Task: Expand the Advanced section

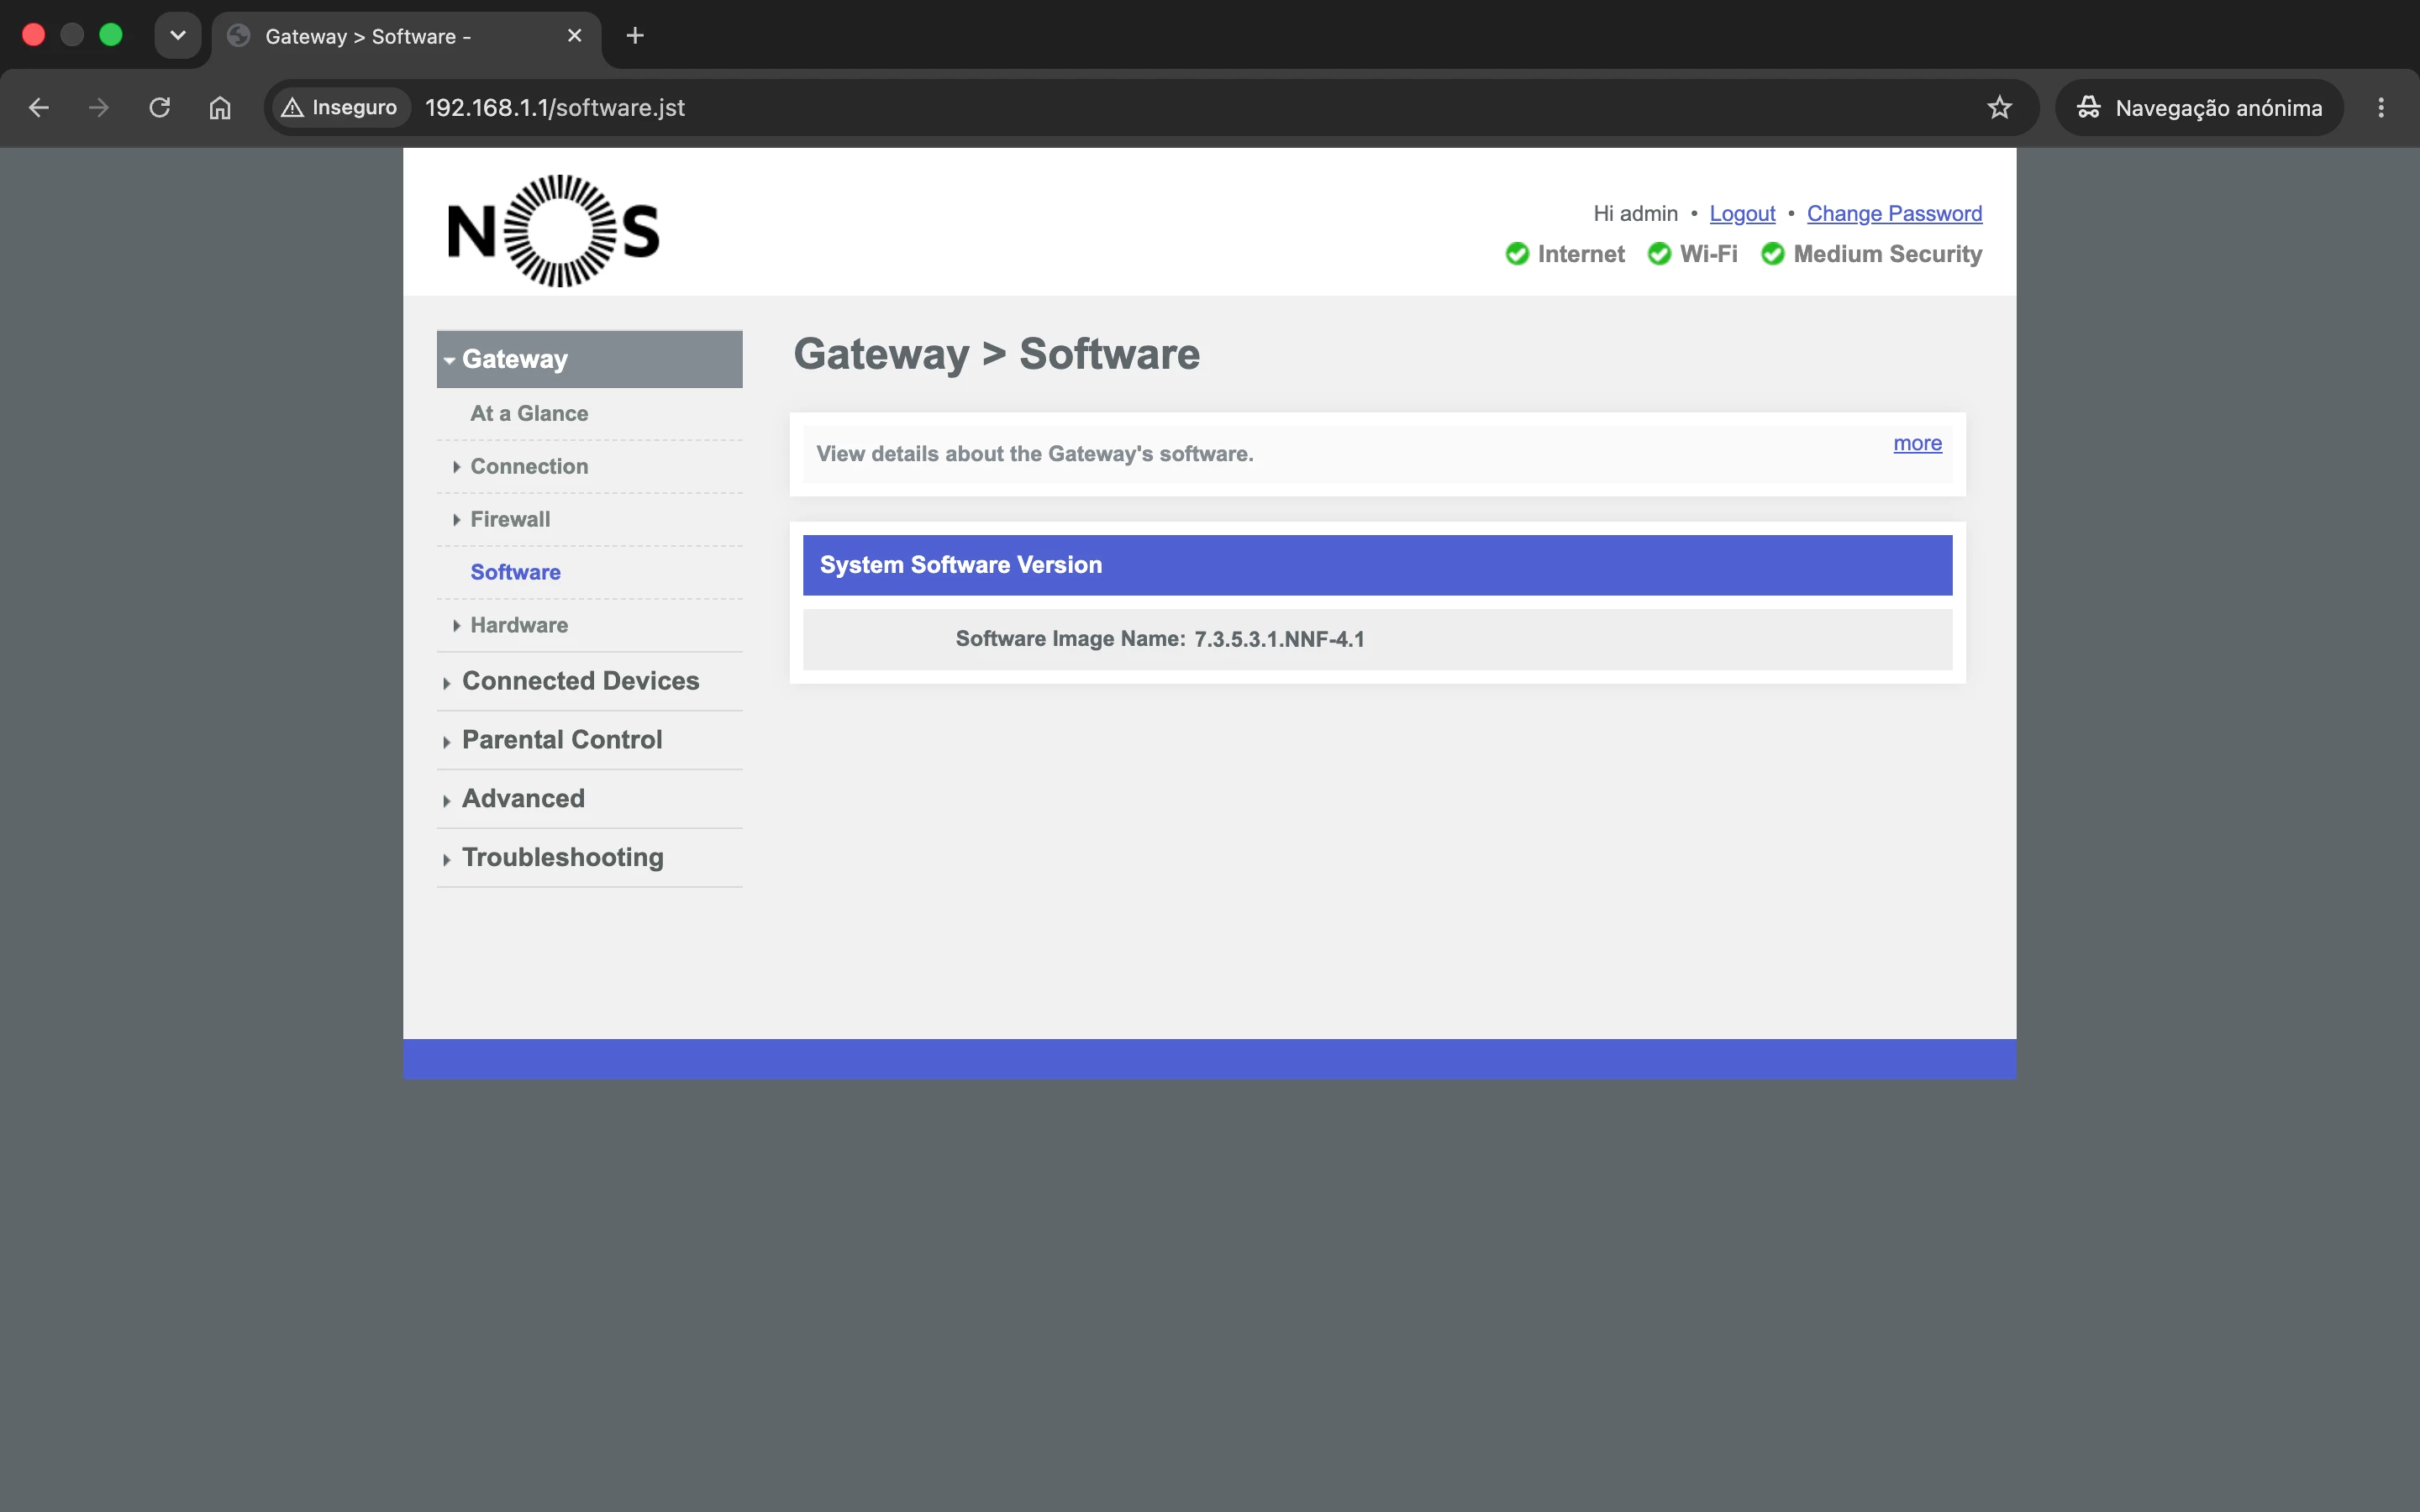Action: [x=523, y=799]
